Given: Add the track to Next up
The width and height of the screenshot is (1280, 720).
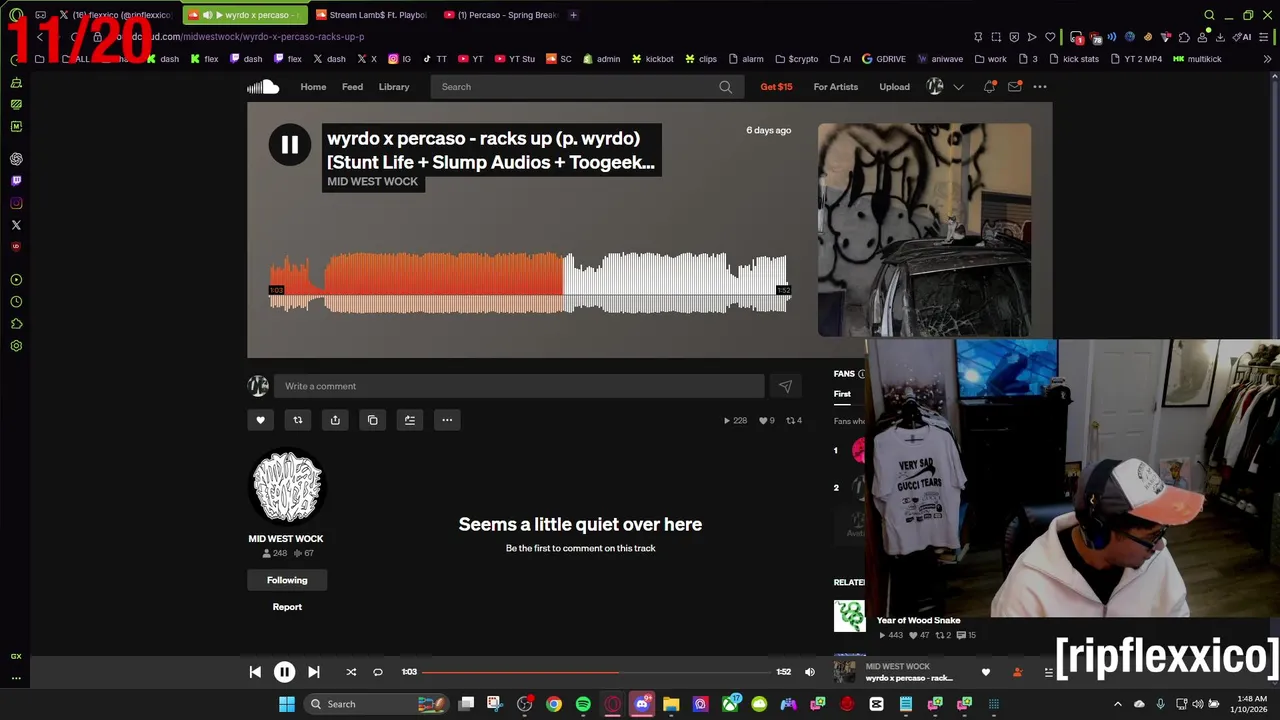Looking at the screenshot, I should [x=409, y=420].
